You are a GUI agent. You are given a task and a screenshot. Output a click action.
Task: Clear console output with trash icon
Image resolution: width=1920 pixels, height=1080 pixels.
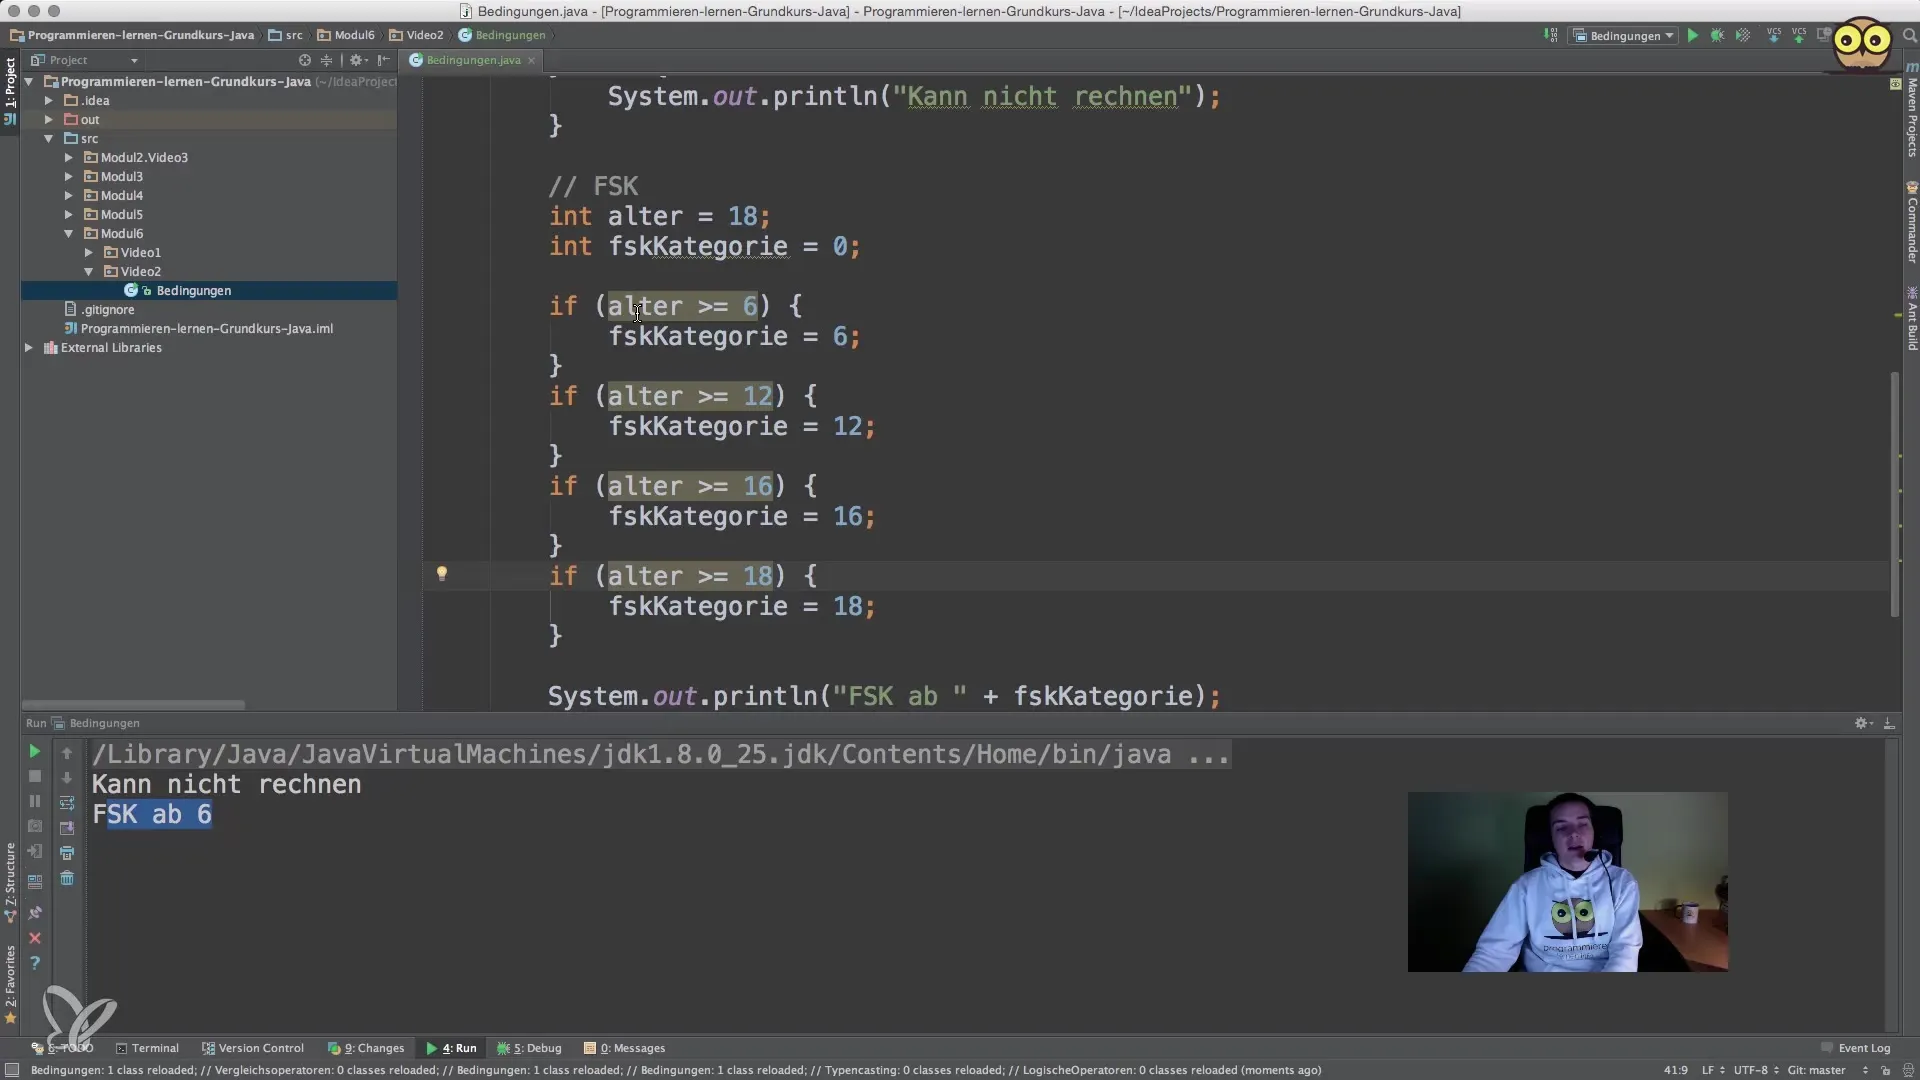coord(67,878)
